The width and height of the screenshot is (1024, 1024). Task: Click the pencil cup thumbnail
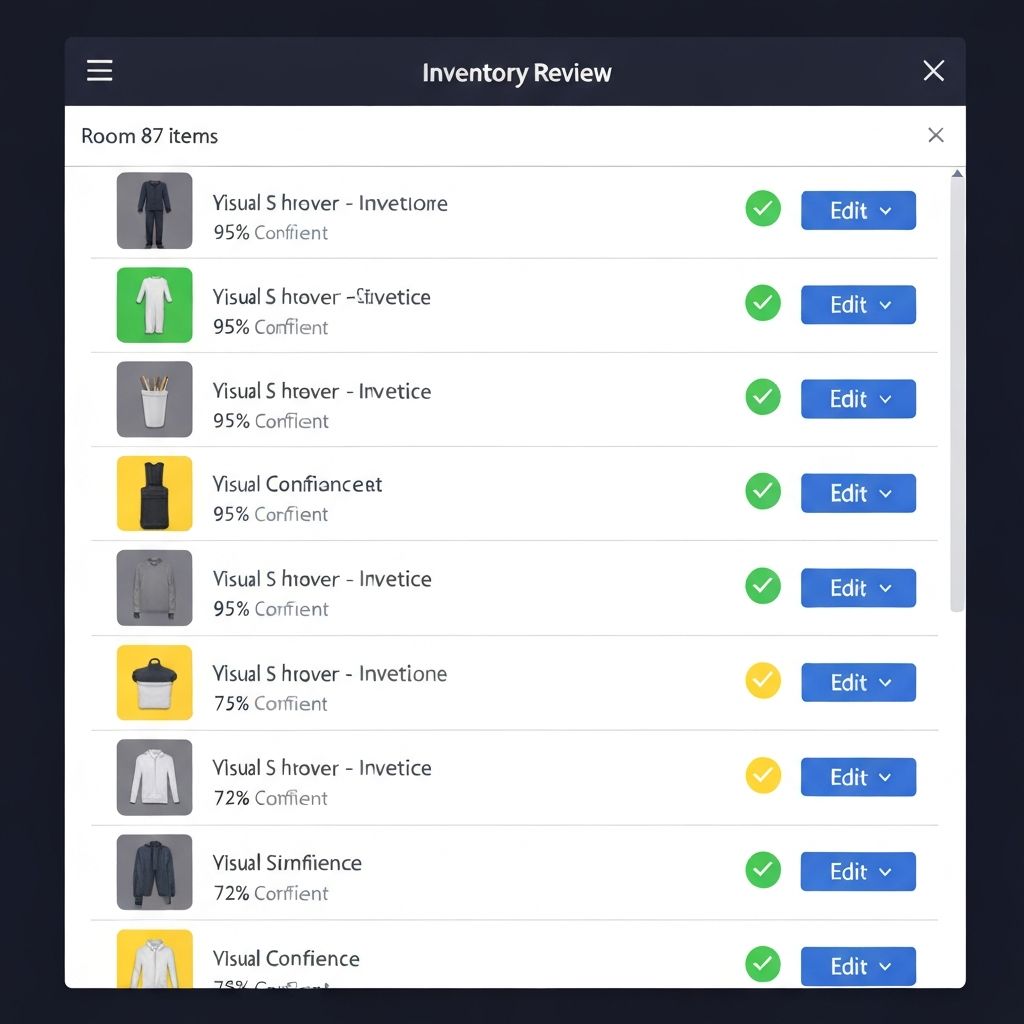[154, 399]
